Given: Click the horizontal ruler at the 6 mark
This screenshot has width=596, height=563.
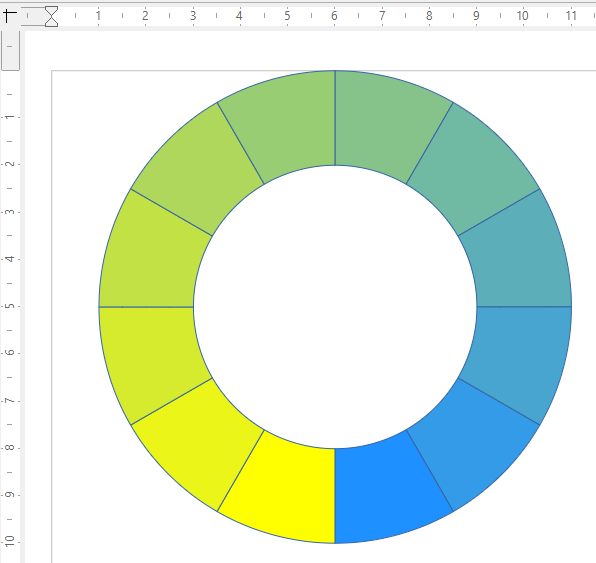Looking at the screenshot, I should (334, 16).
